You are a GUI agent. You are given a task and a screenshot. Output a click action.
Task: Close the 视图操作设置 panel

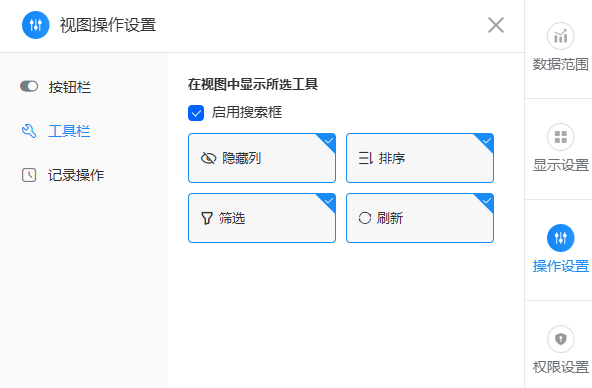click(496, 25)
